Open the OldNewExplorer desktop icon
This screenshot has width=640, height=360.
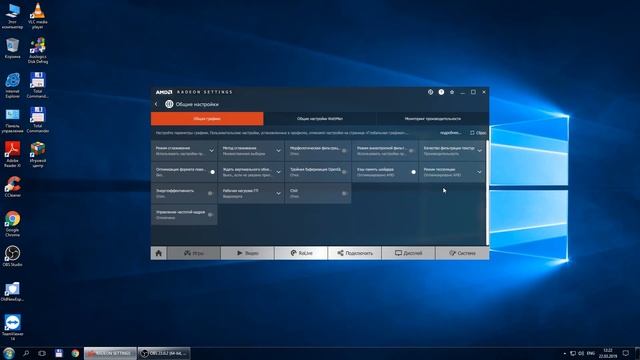pyautogui.click(x=12, y=292)
